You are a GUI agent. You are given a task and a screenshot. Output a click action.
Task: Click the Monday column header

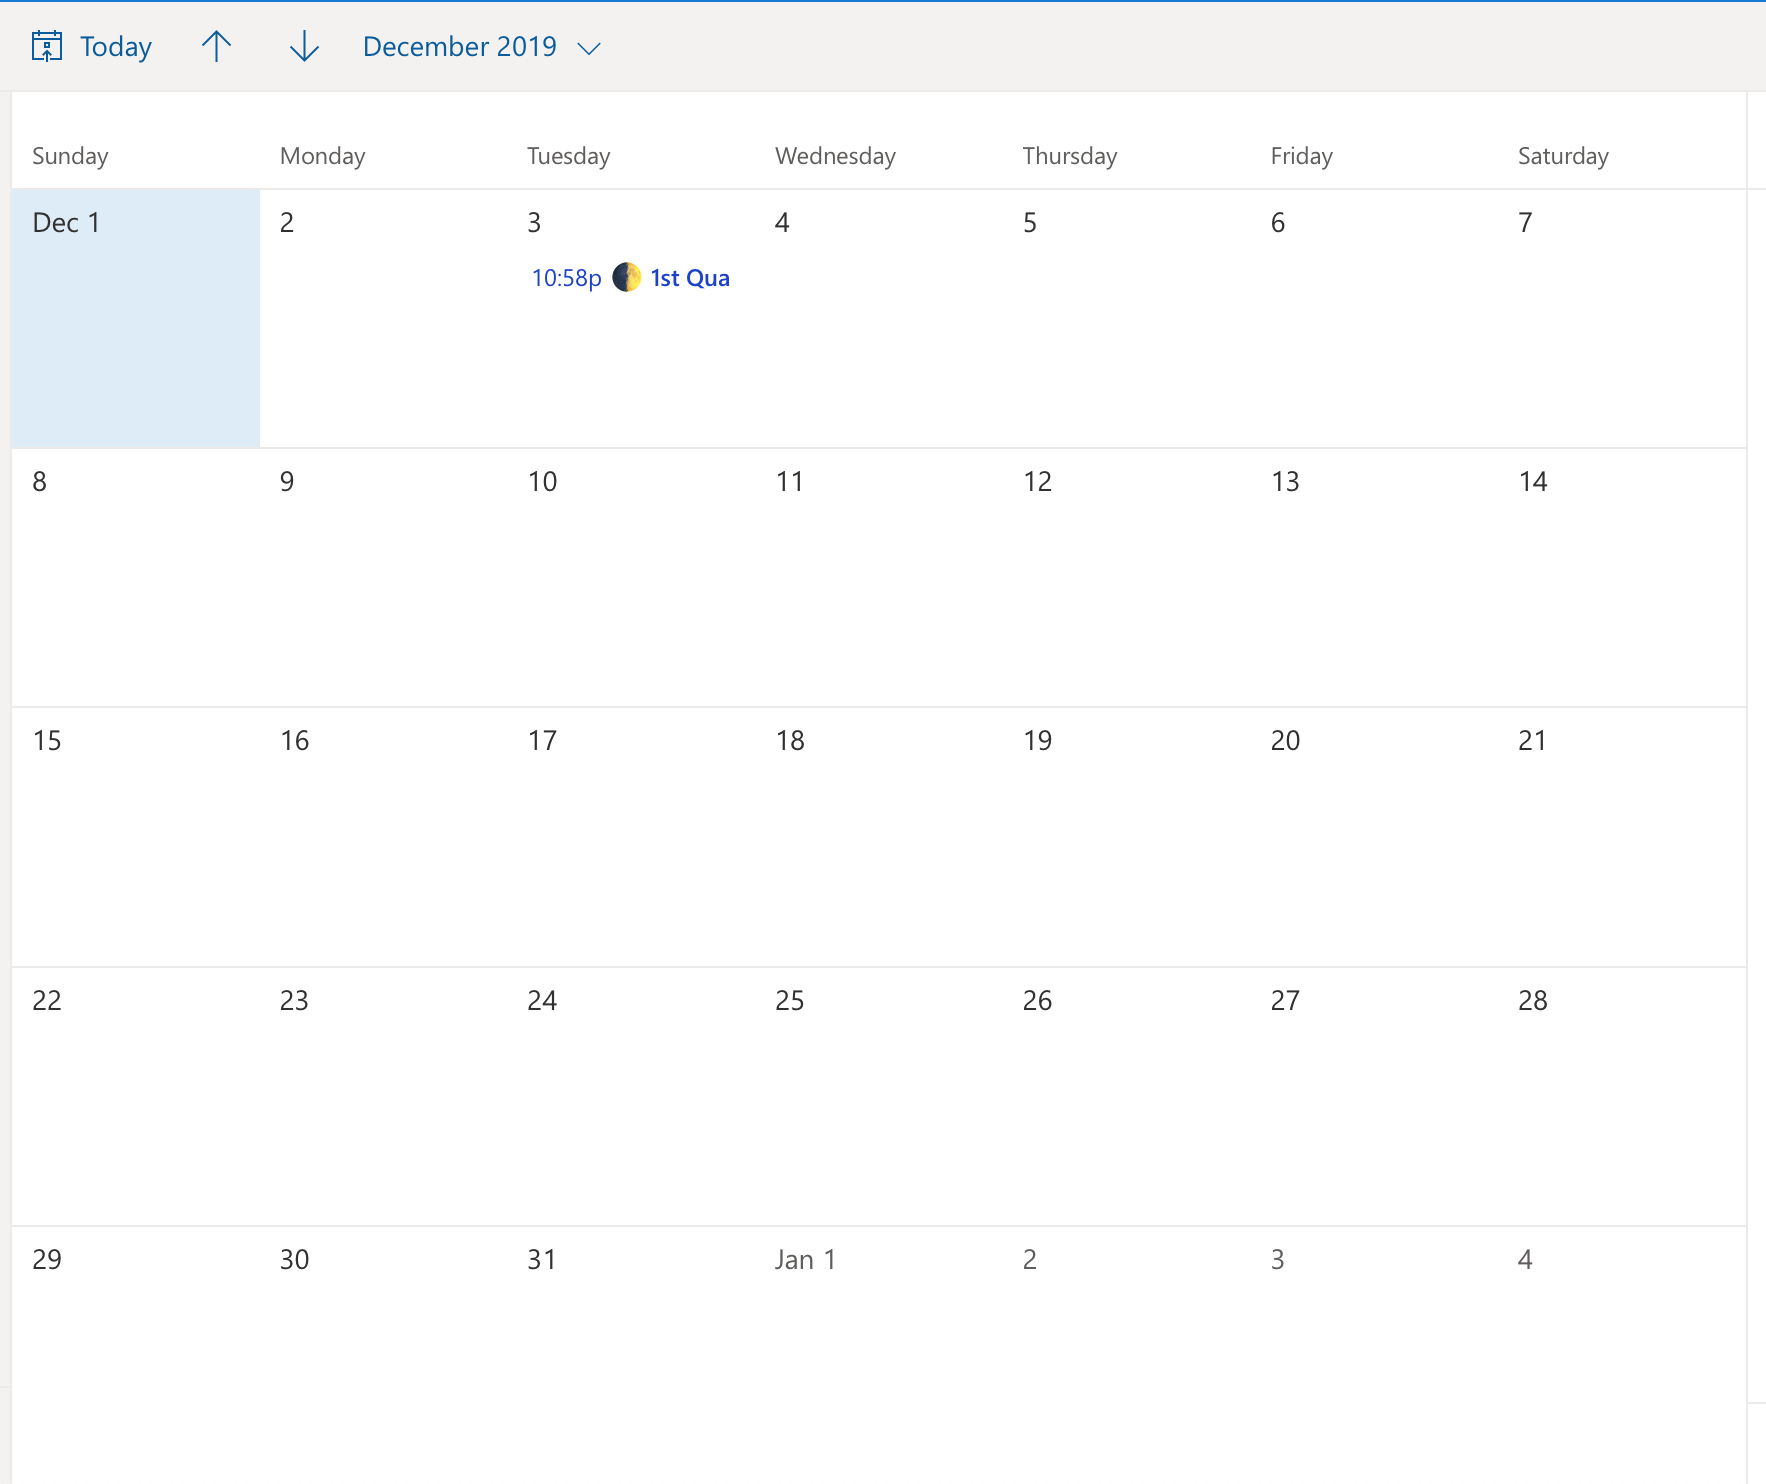323,156
